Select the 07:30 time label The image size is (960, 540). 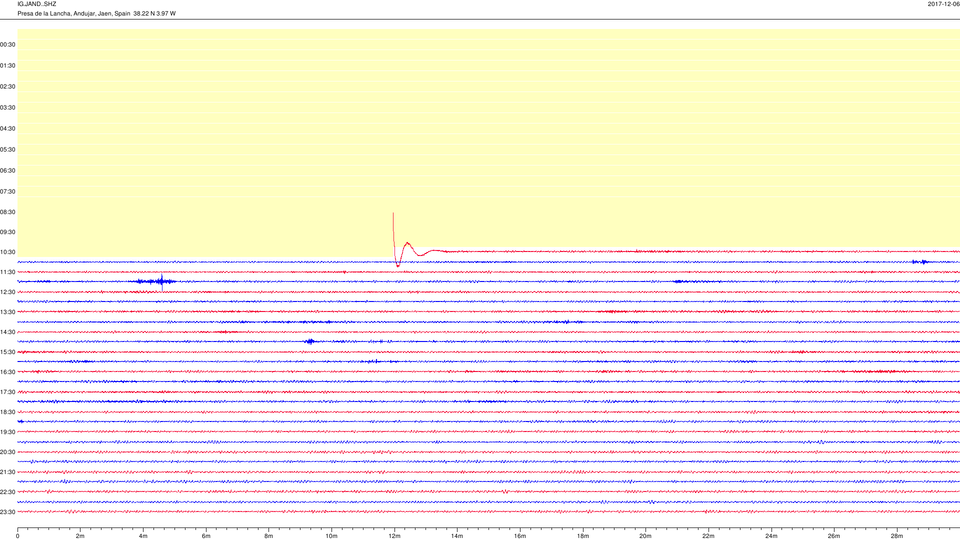tap(8, 191)
